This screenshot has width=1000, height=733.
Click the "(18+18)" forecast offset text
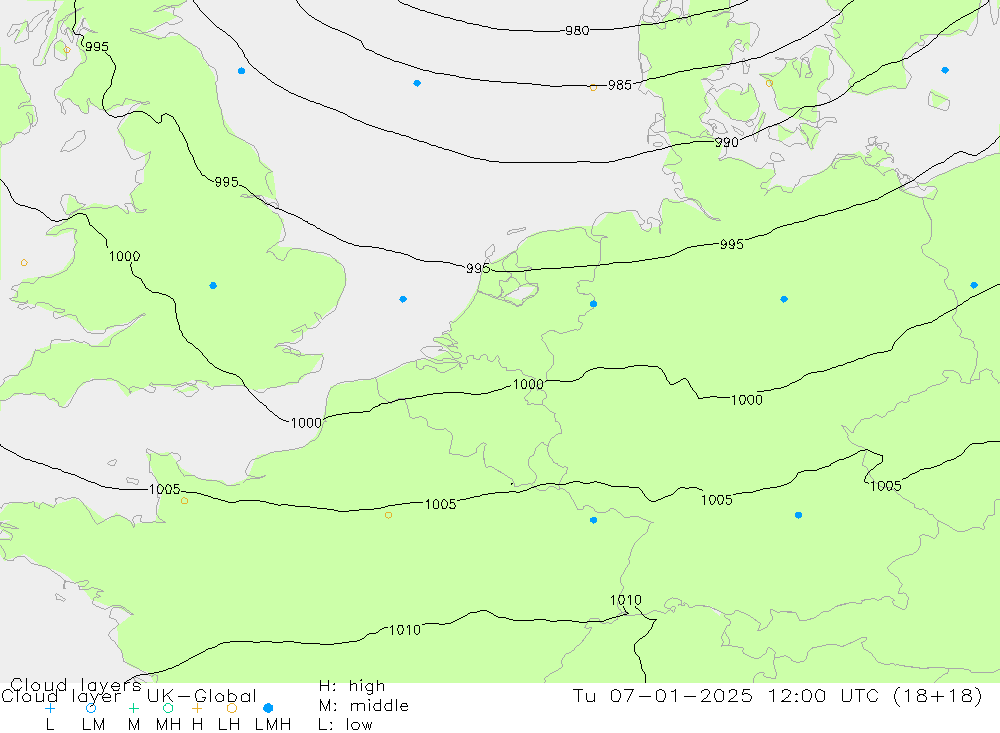[x=938, y=695]
